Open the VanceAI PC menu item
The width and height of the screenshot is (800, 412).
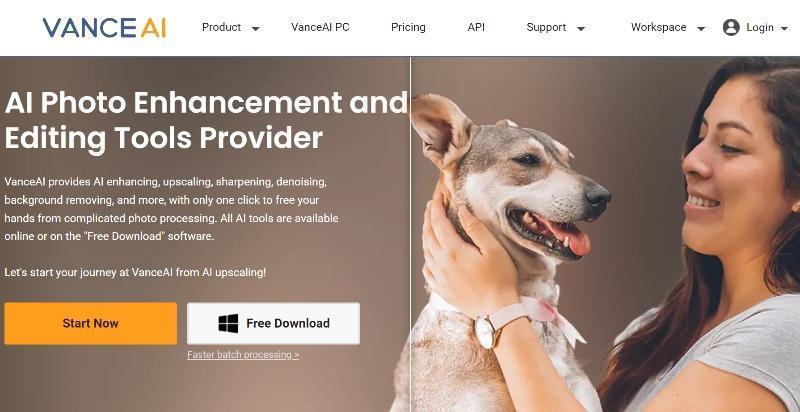320,28
